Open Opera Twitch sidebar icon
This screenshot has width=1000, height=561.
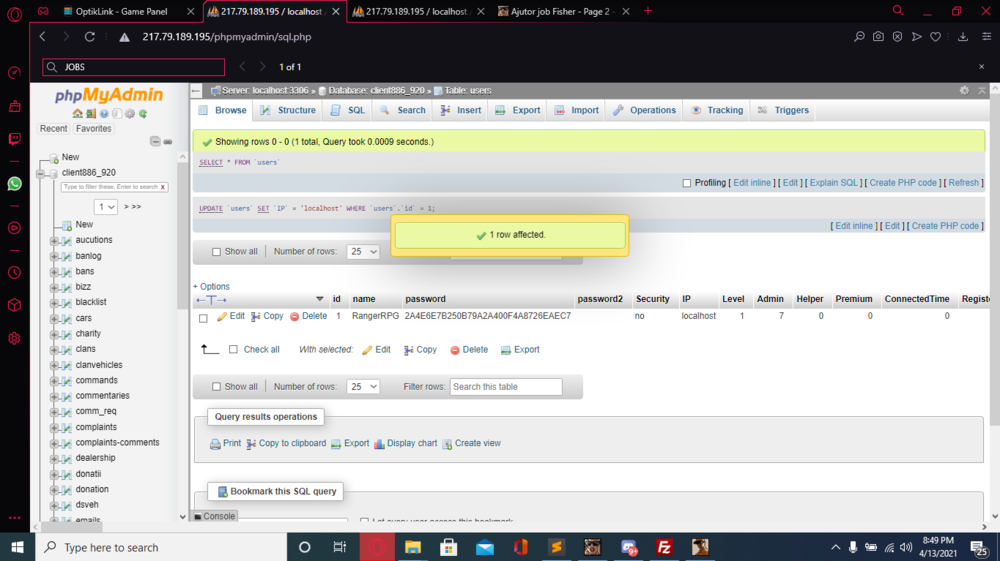tap(14, 139)
